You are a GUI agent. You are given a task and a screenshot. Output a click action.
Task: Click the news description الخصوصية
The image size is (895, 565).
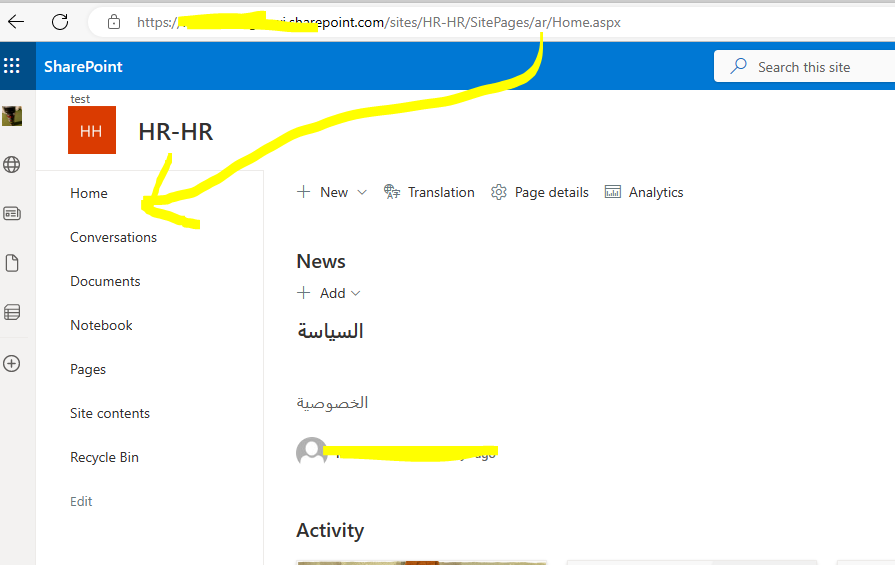pyautogui.click(x=332, y=403)
